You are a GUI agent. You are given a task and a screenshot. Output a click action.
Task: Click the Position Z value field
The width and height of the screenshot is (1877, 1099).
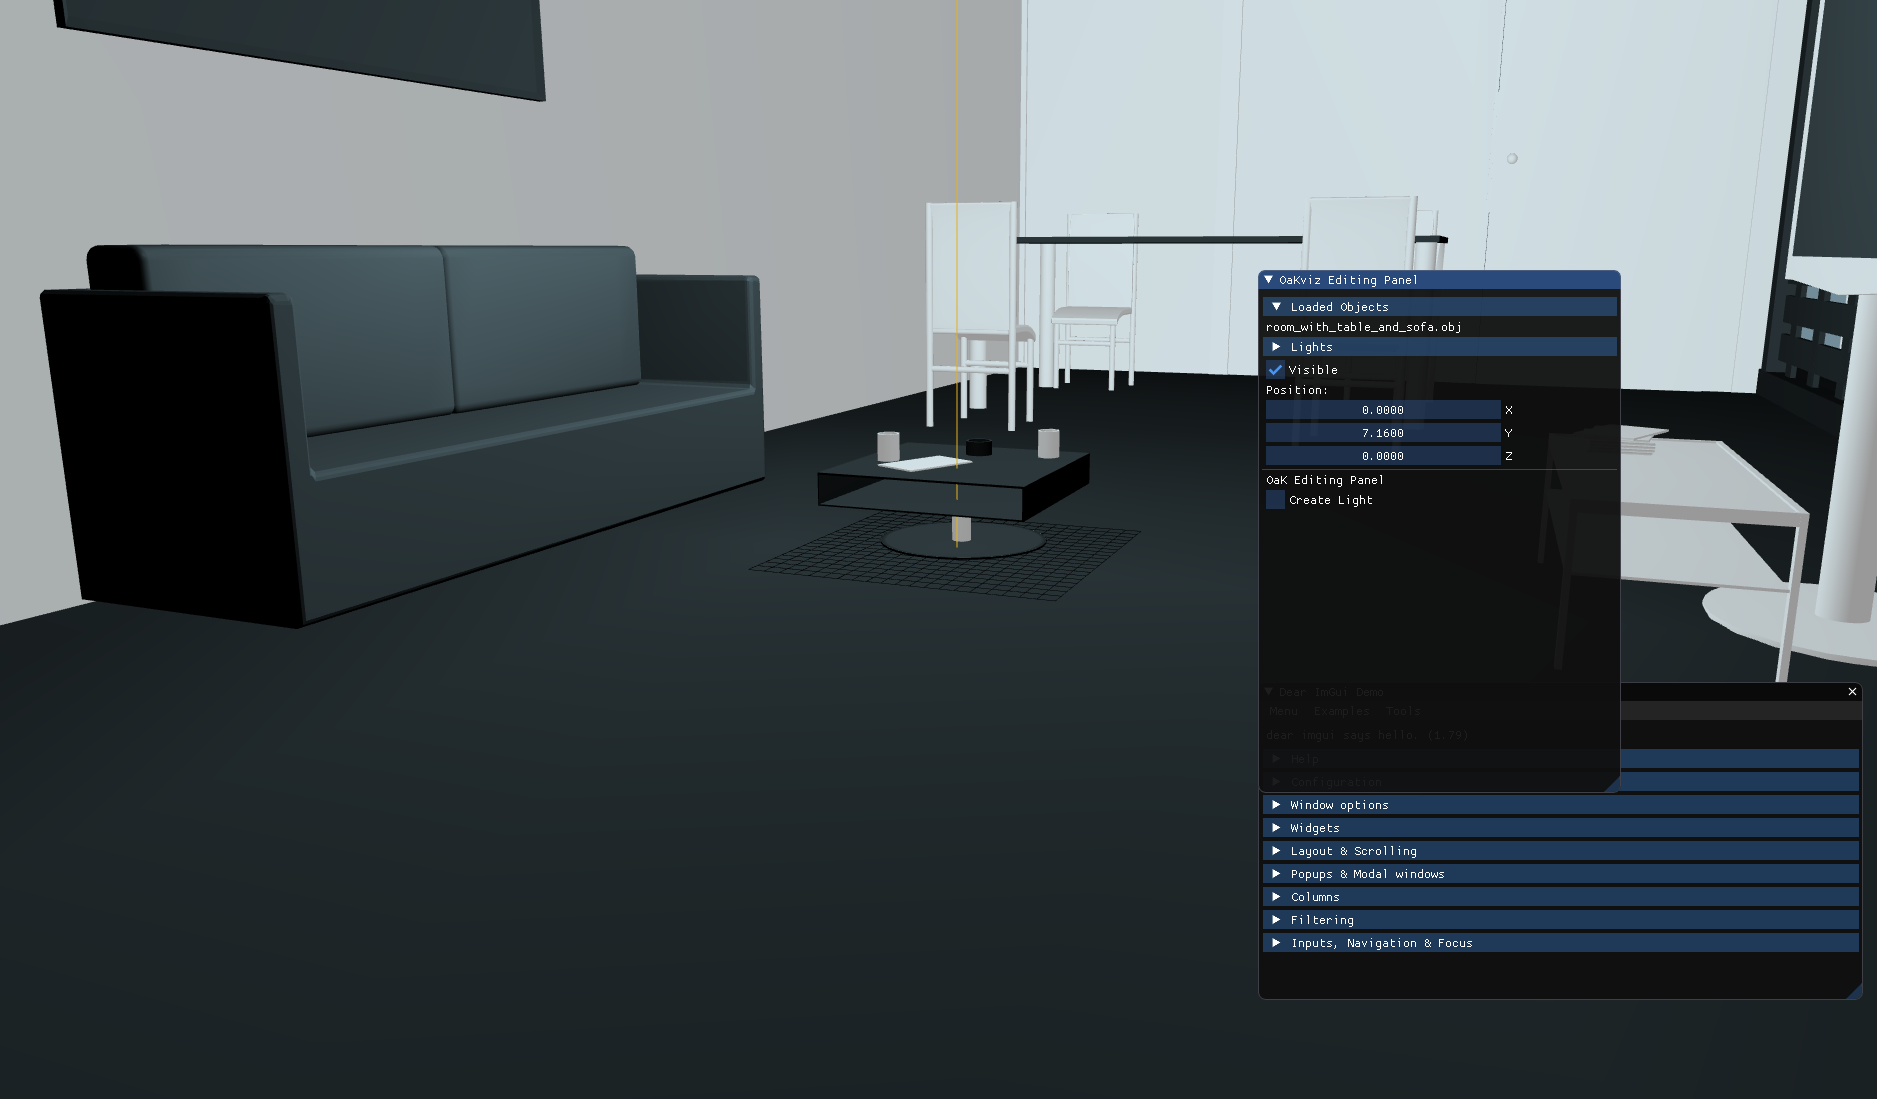coord(1382,456)
